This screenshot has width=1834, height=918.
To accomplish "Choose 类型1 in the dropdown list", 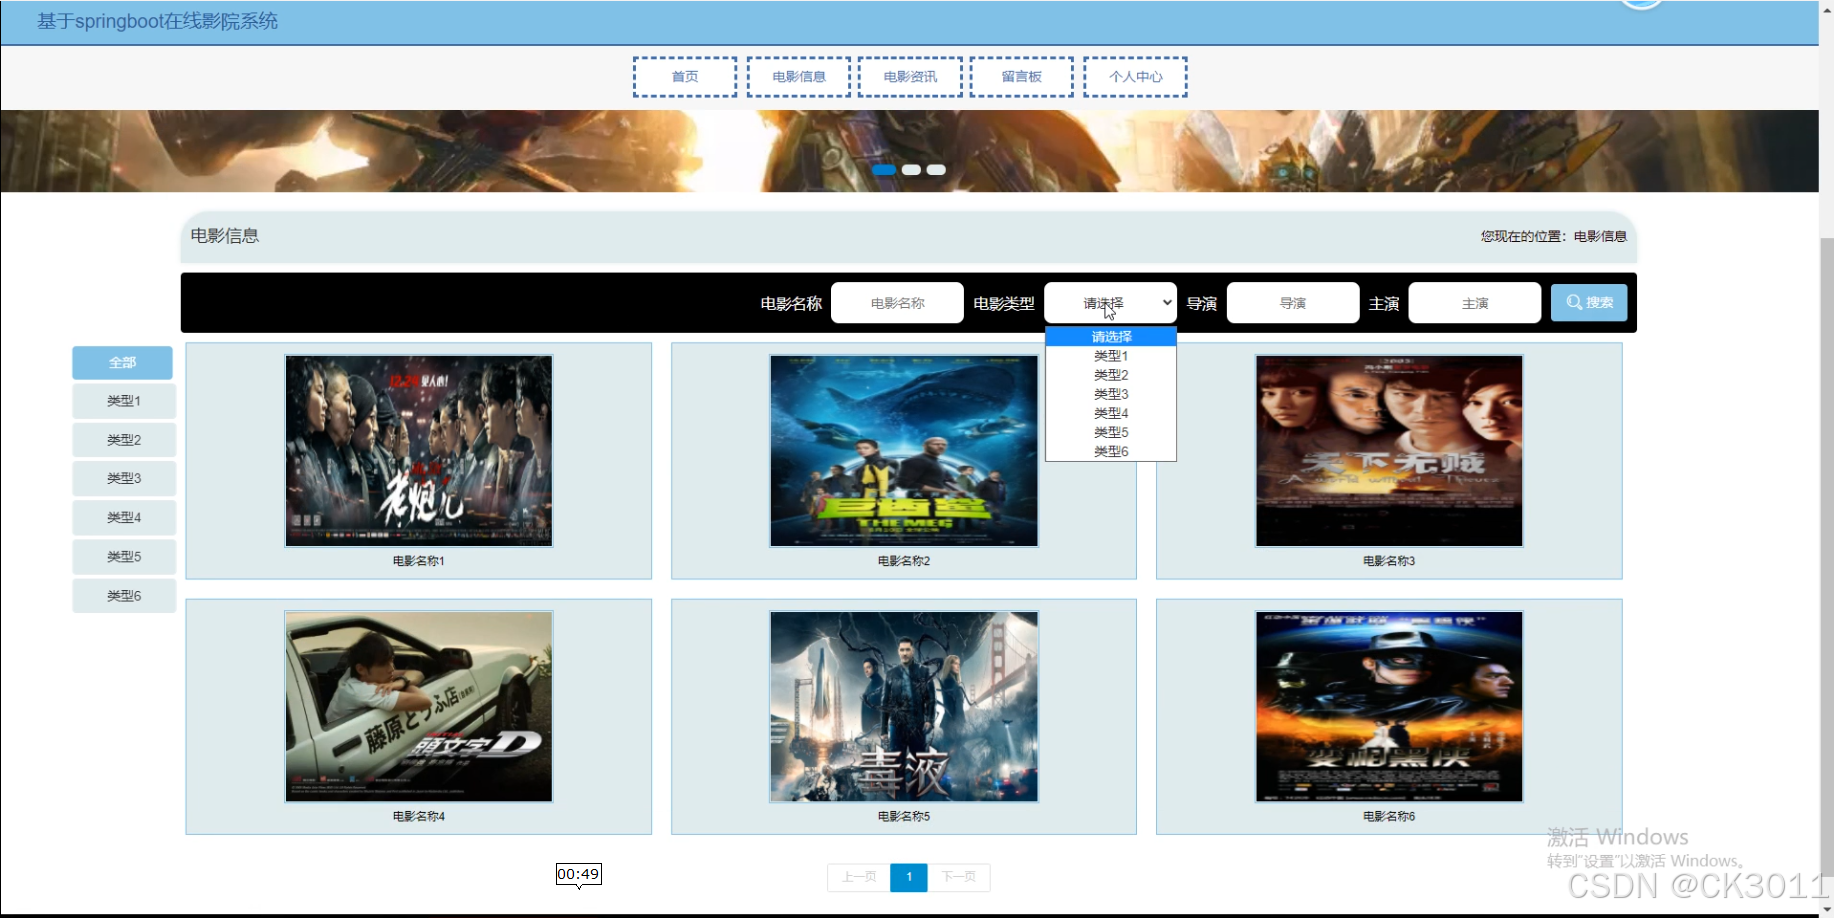I will [x=1111, y=356].
